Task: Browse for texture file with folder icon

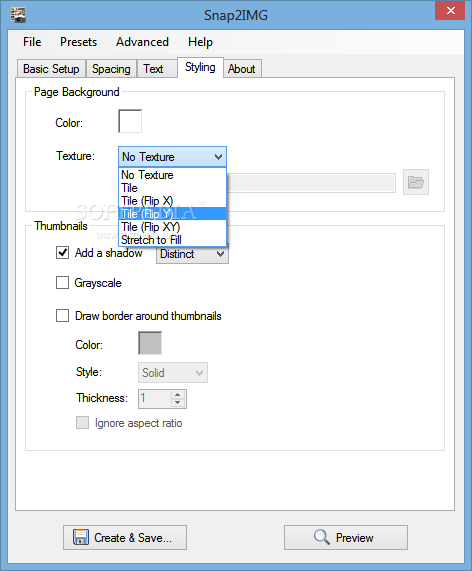Action: [x=416, y=182]
